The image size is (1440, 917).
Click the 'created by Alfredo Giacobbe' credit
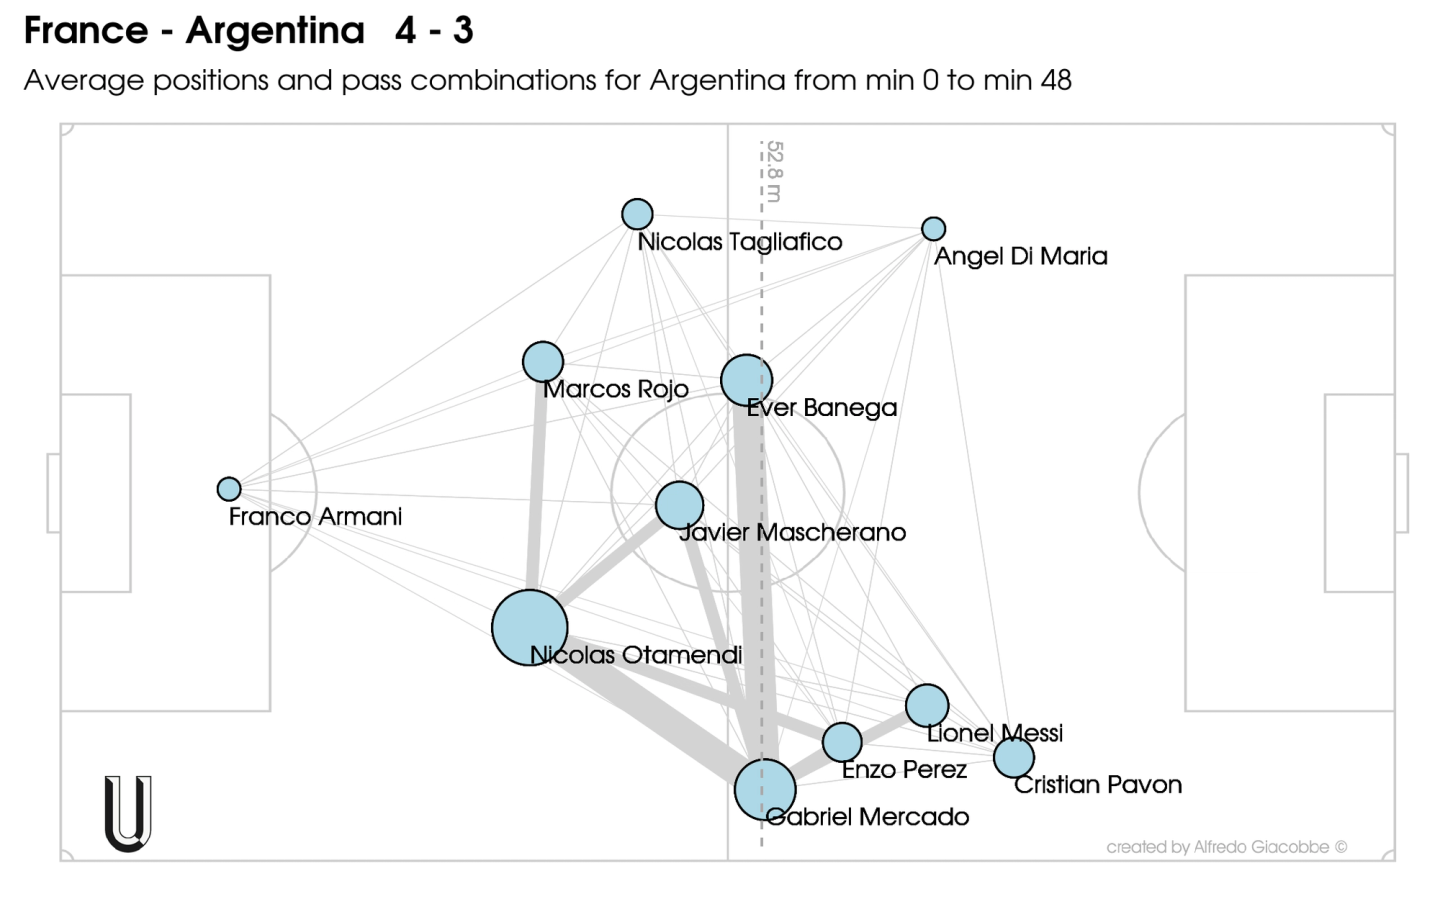tap(1227, 847)
